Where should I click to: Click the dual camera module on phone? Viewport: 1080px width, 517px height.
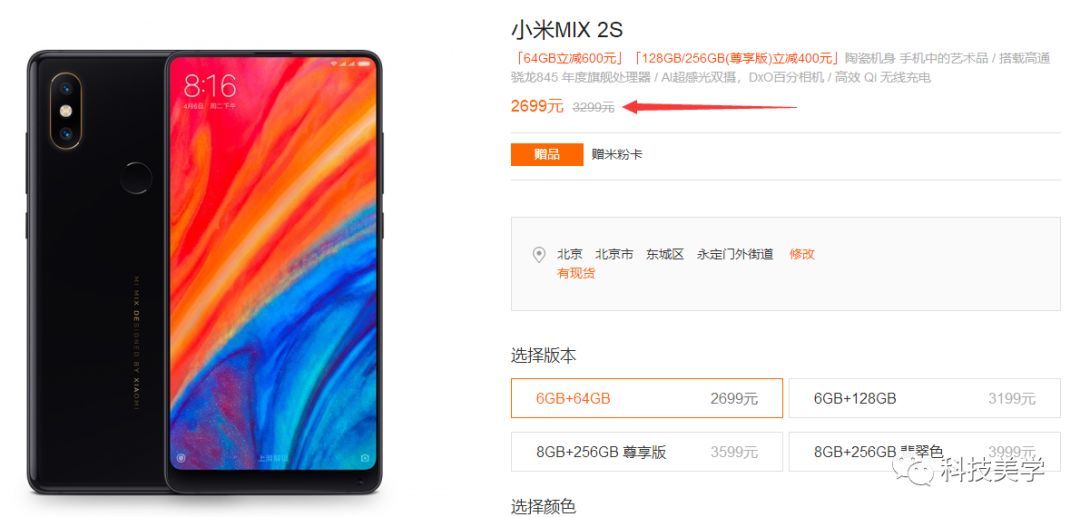pyautogui.click(x=65, y=111)
